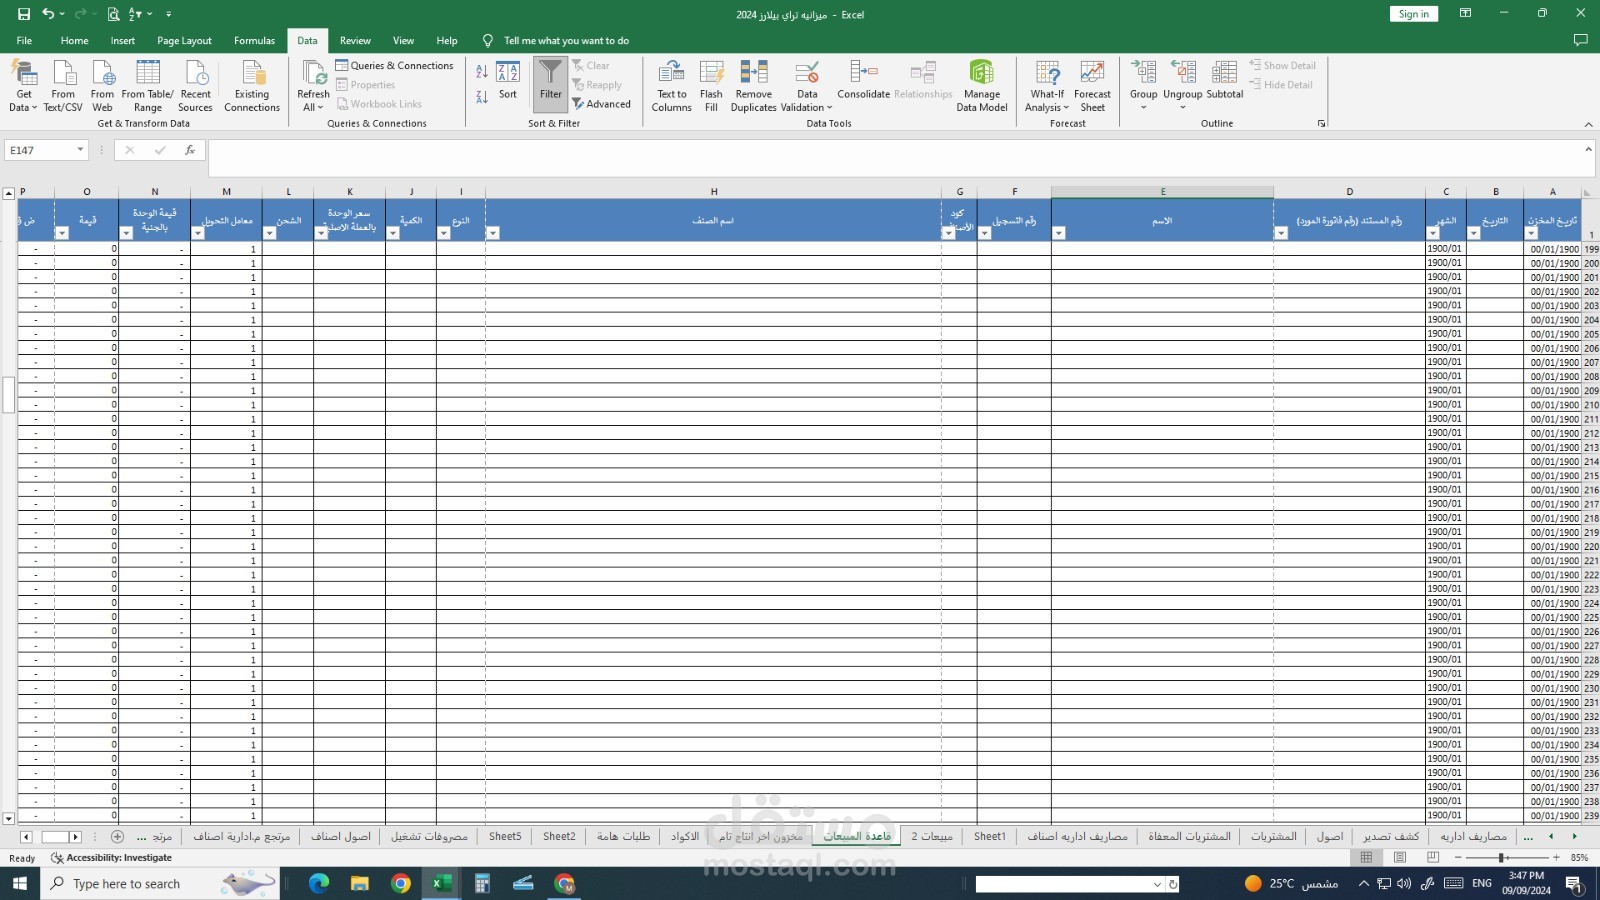The height and width of the screenshot is (900, 1600).
Task: Switch to Page Break Preview view
Action: tap(1433, 857)
